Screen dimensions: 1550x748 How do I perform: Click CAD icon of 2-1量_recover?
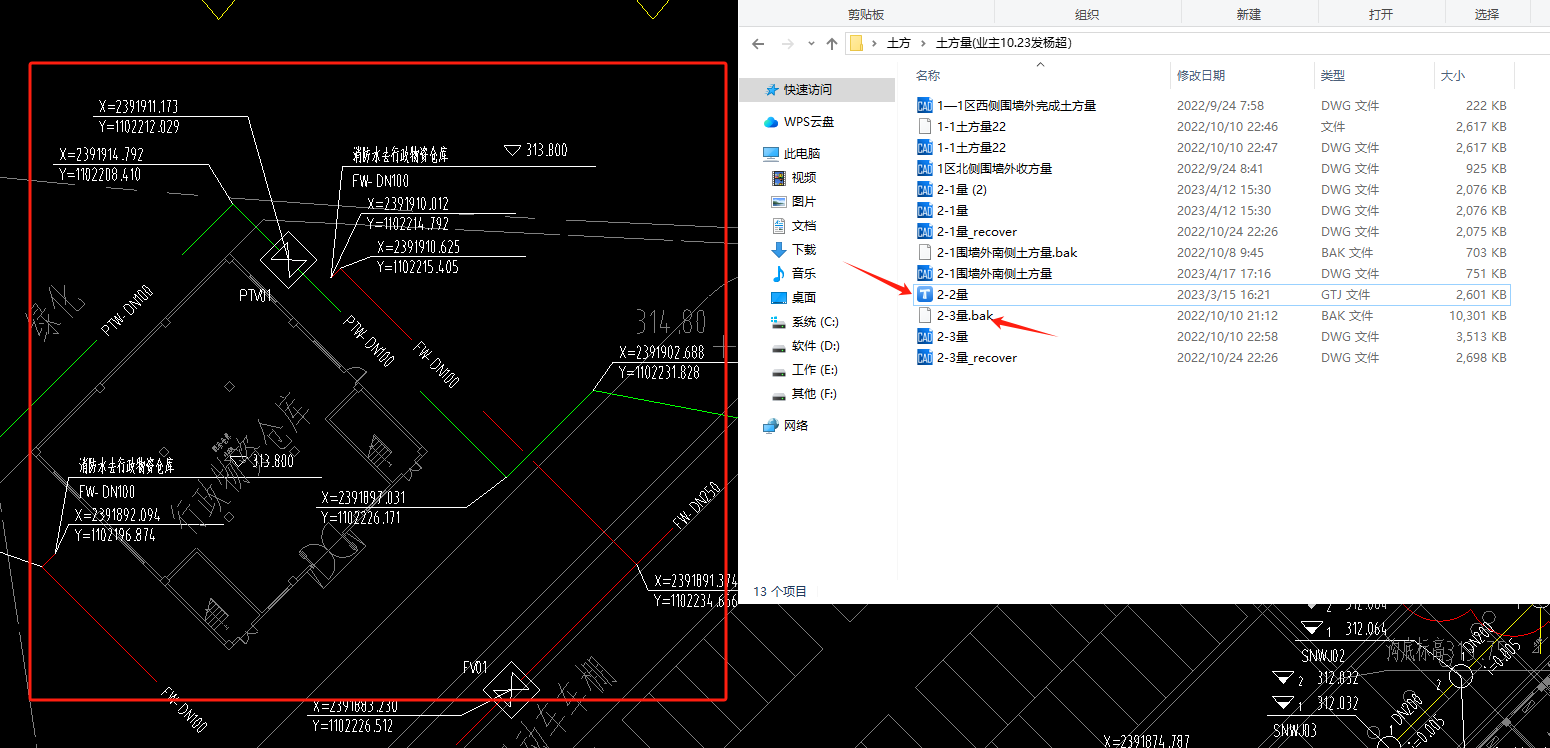click(x=925, y=231)
